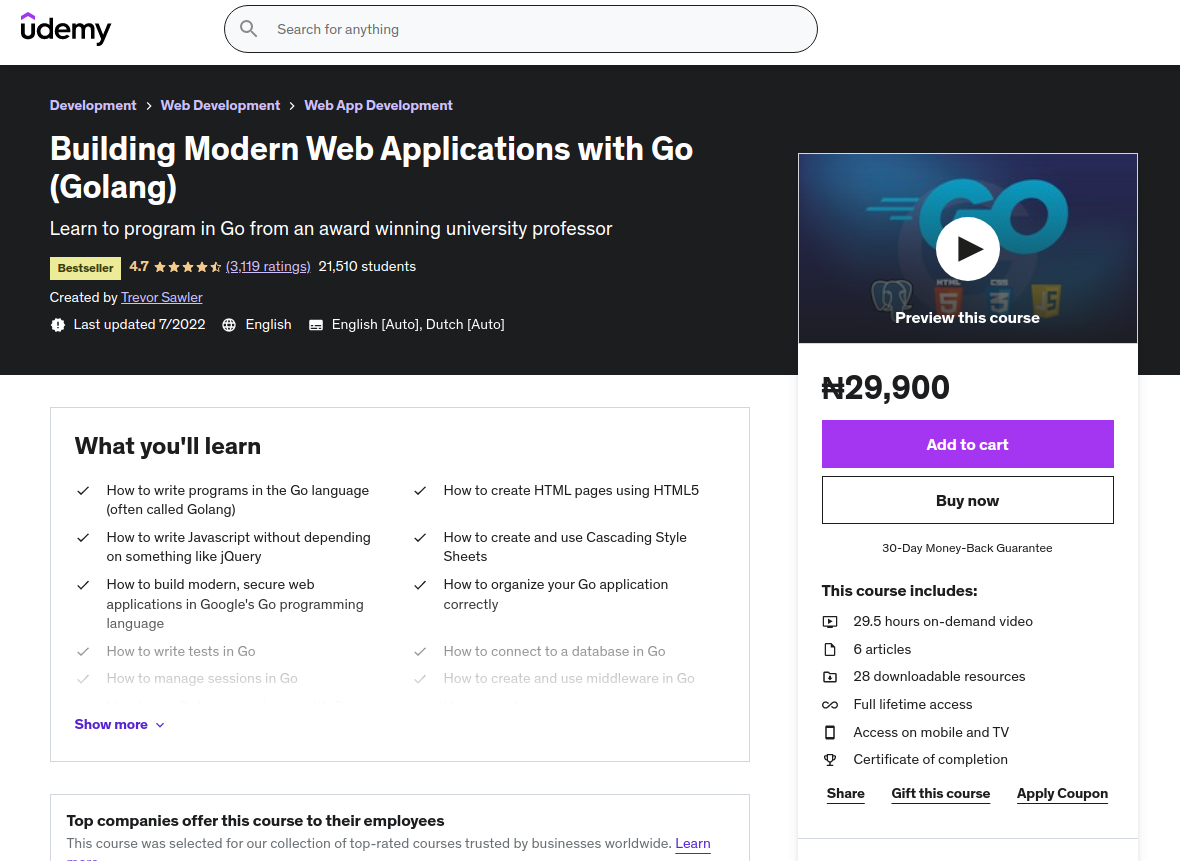Click checkmark beside Cascading Style Sheets item
Viewport: 1180px width, 861px height.
tap(420, 537)
